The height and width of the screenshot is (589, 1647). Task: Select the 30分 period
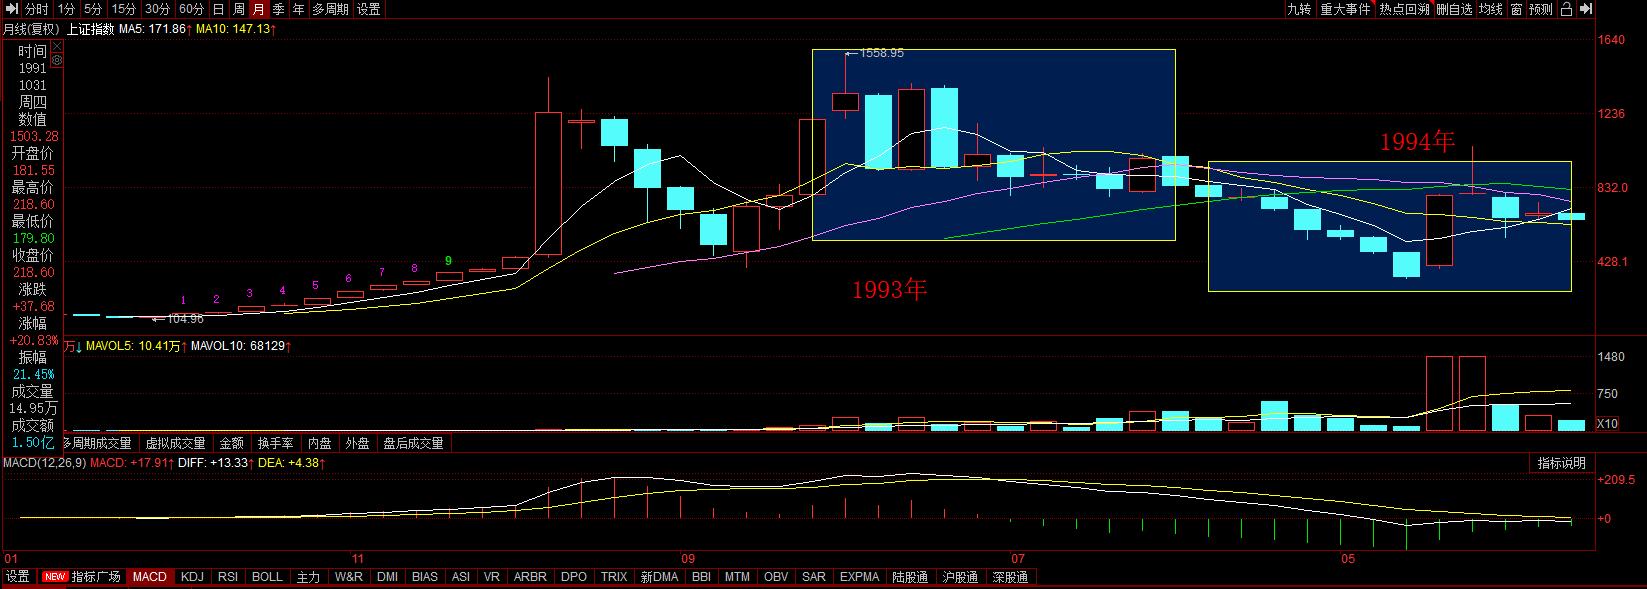point(158,9)
